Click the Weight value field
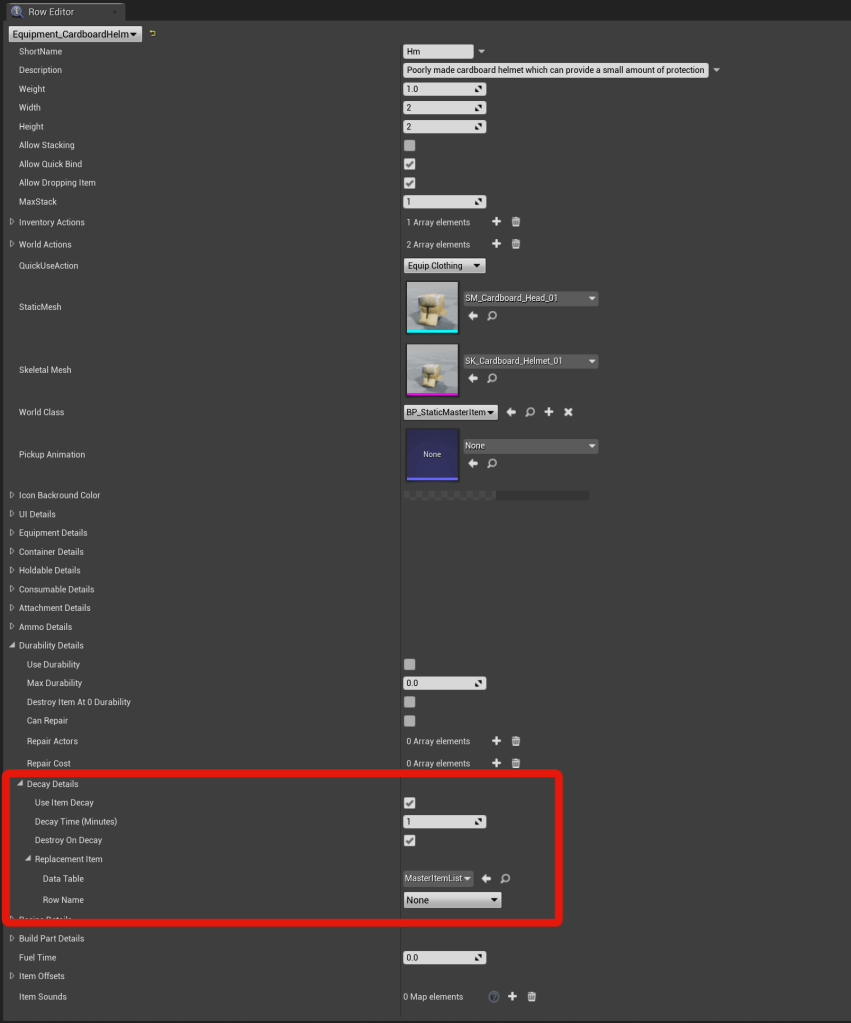The image size is (851, 1023). click(x=444, y=89)
